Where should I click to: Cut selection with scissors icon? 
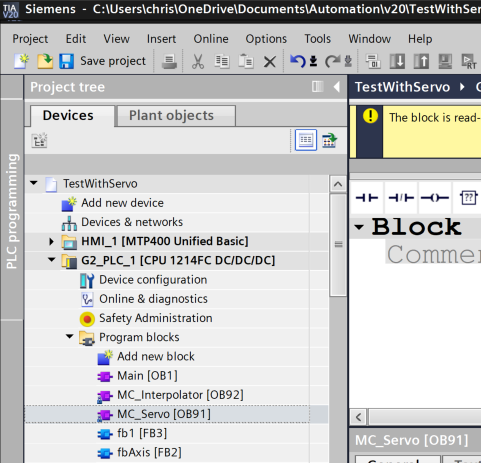pyautogui.click(x=198, y=62)
